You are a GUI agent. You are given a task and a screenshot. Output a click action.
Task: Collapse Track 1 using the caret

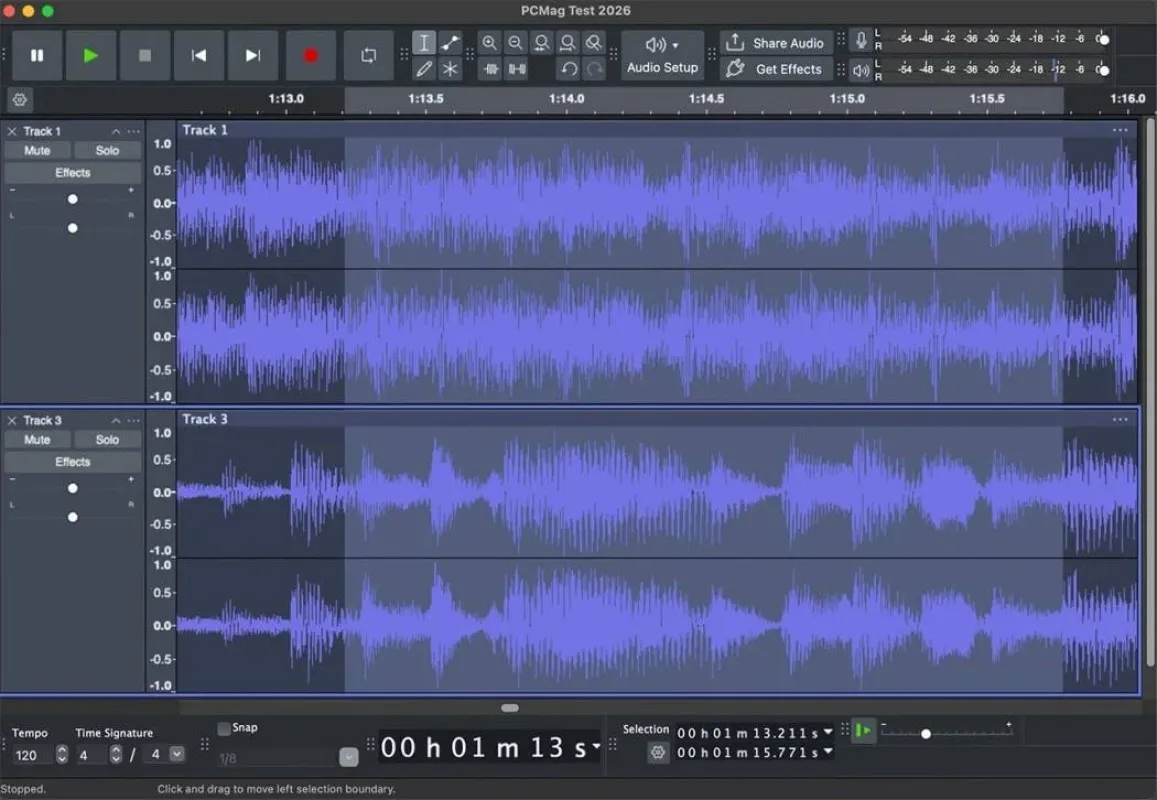click(x=116, y=131)
